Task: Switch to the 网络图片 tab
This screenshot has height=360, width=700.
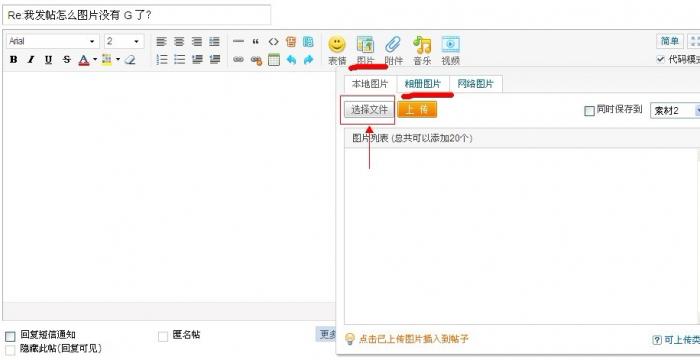Action: click(x=475, y=84)
